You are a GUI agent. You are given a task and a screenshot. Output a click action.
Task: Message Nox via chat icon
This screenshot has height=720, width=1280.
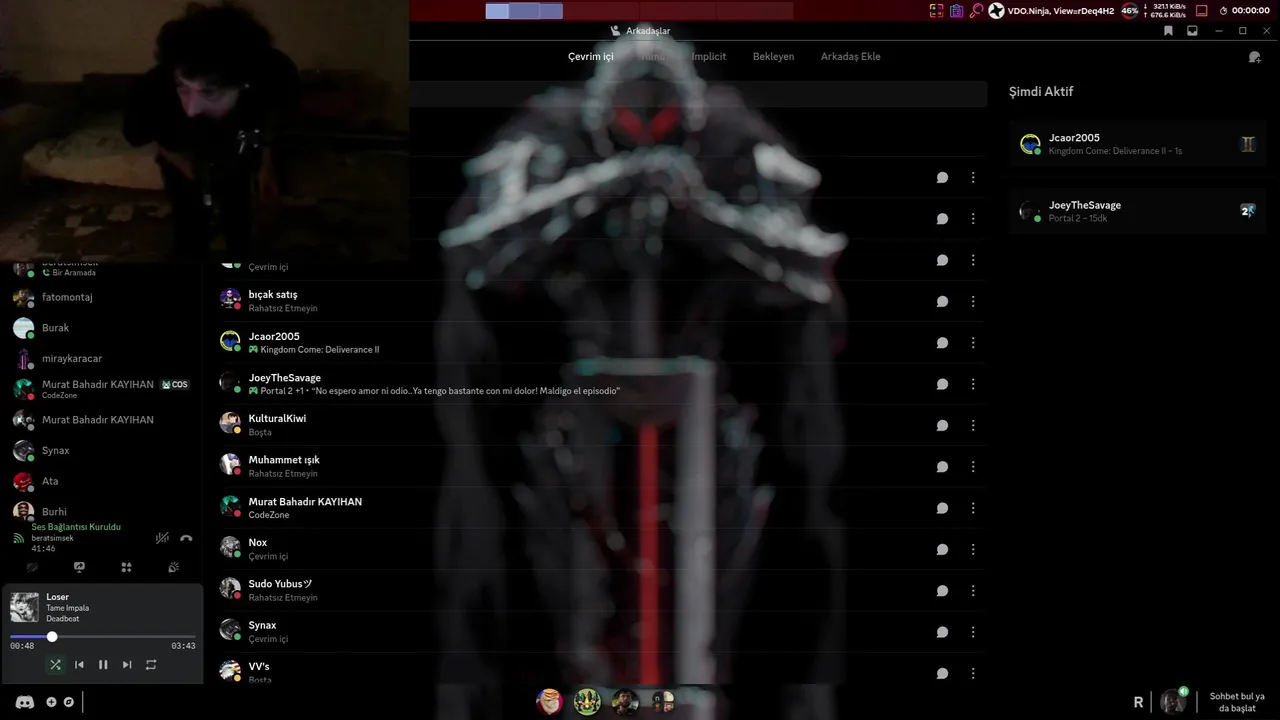pos(942,549)
